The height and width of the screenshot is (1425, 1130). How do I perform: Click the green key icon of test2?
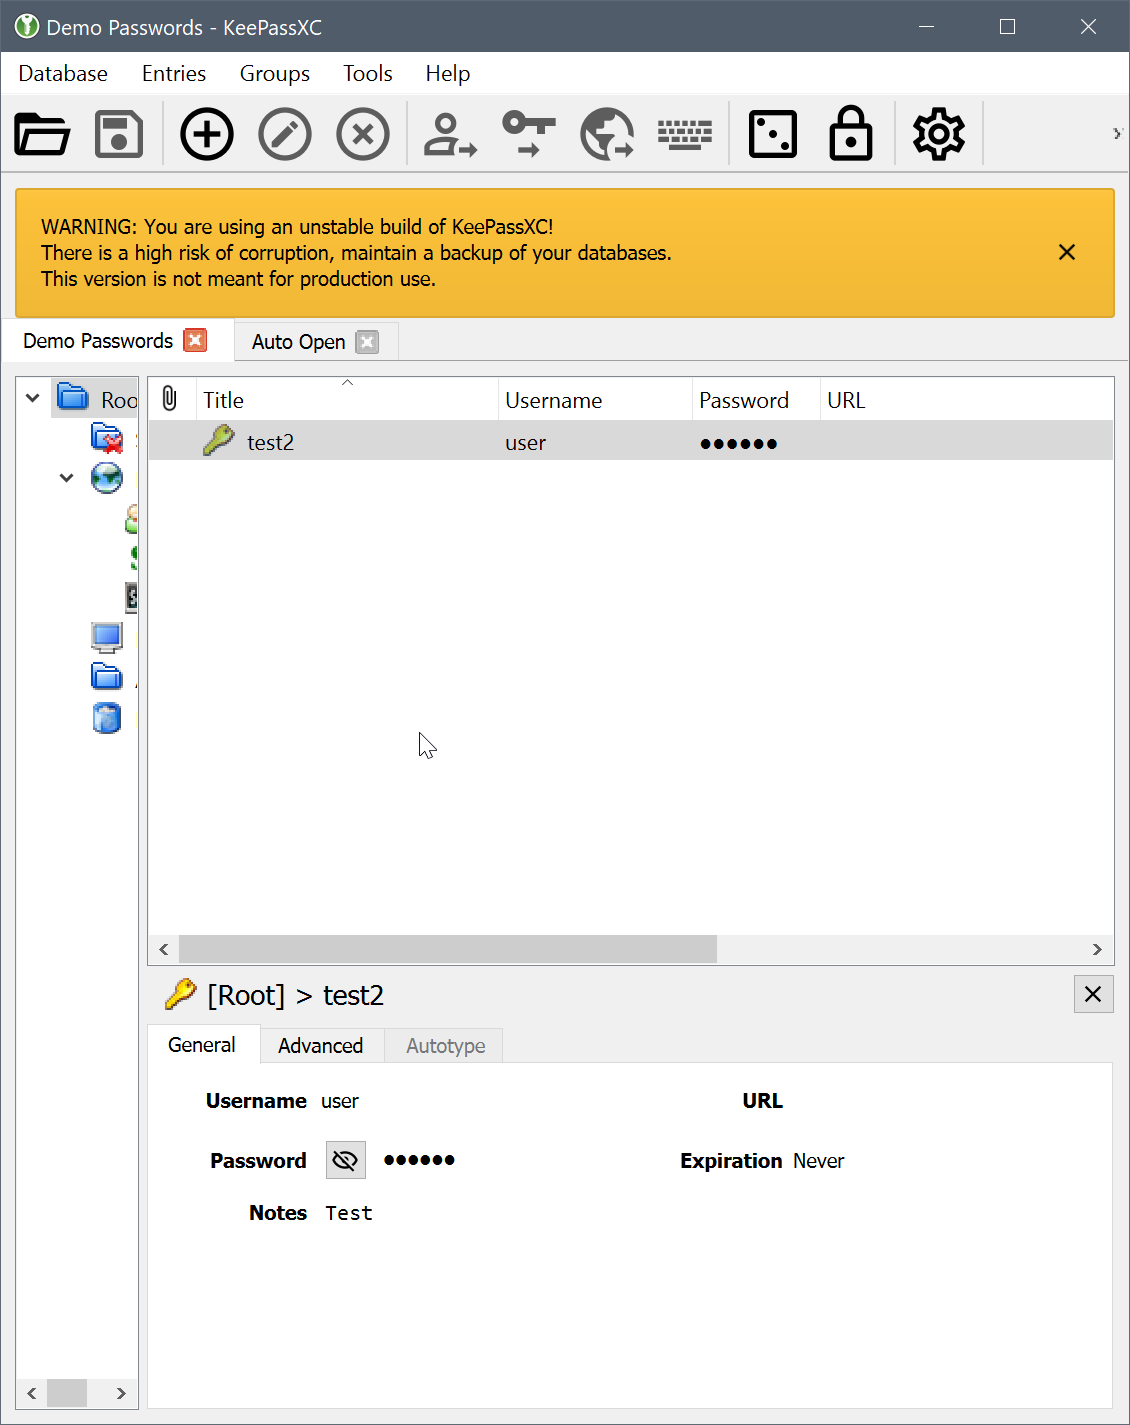click(219, 440)
